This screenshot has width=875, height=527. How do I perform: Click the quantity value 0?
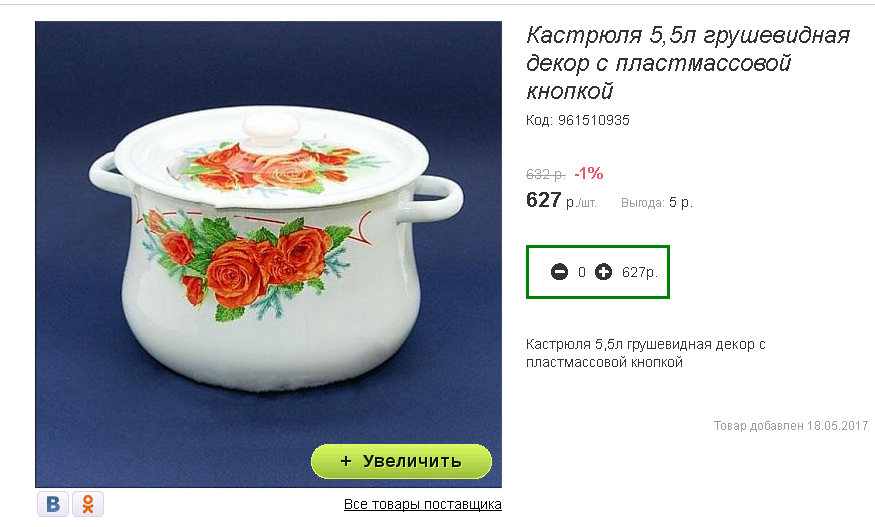582,272
